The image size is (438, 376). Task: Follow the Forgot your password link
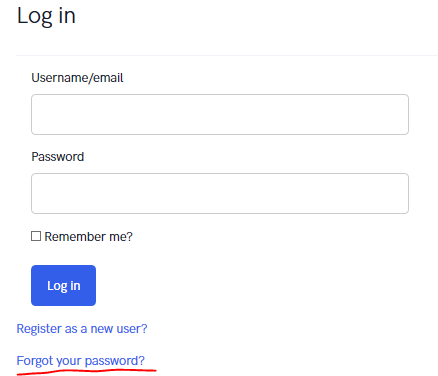[x=81, y=361]
